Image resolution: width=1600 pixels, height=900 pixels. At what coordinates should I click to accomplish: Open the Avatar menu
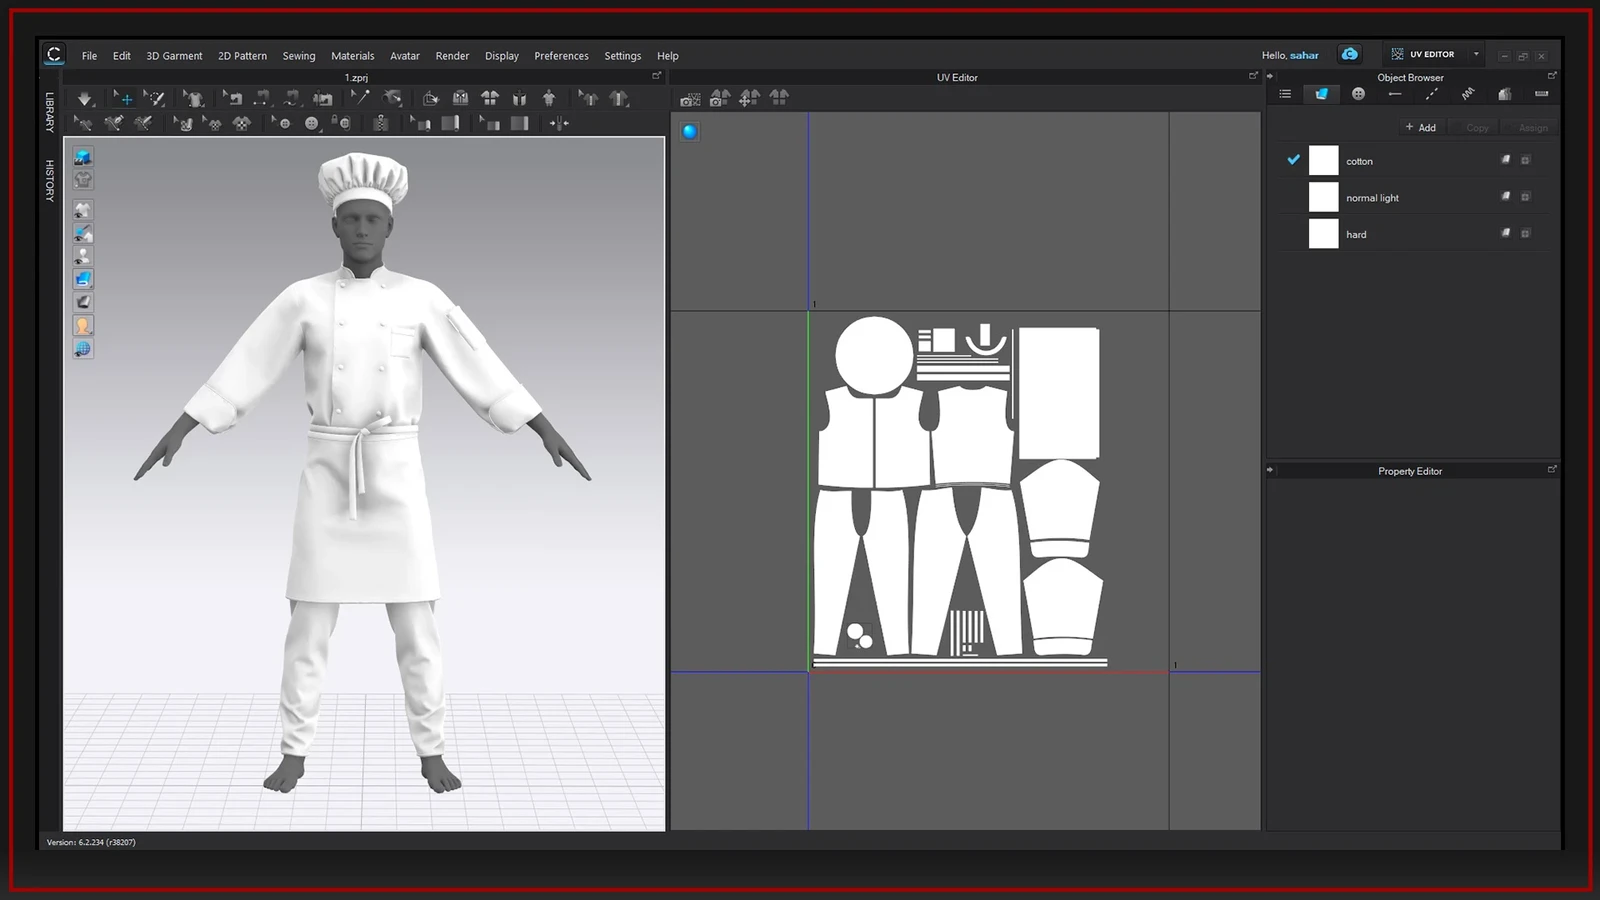pos(404,56)
